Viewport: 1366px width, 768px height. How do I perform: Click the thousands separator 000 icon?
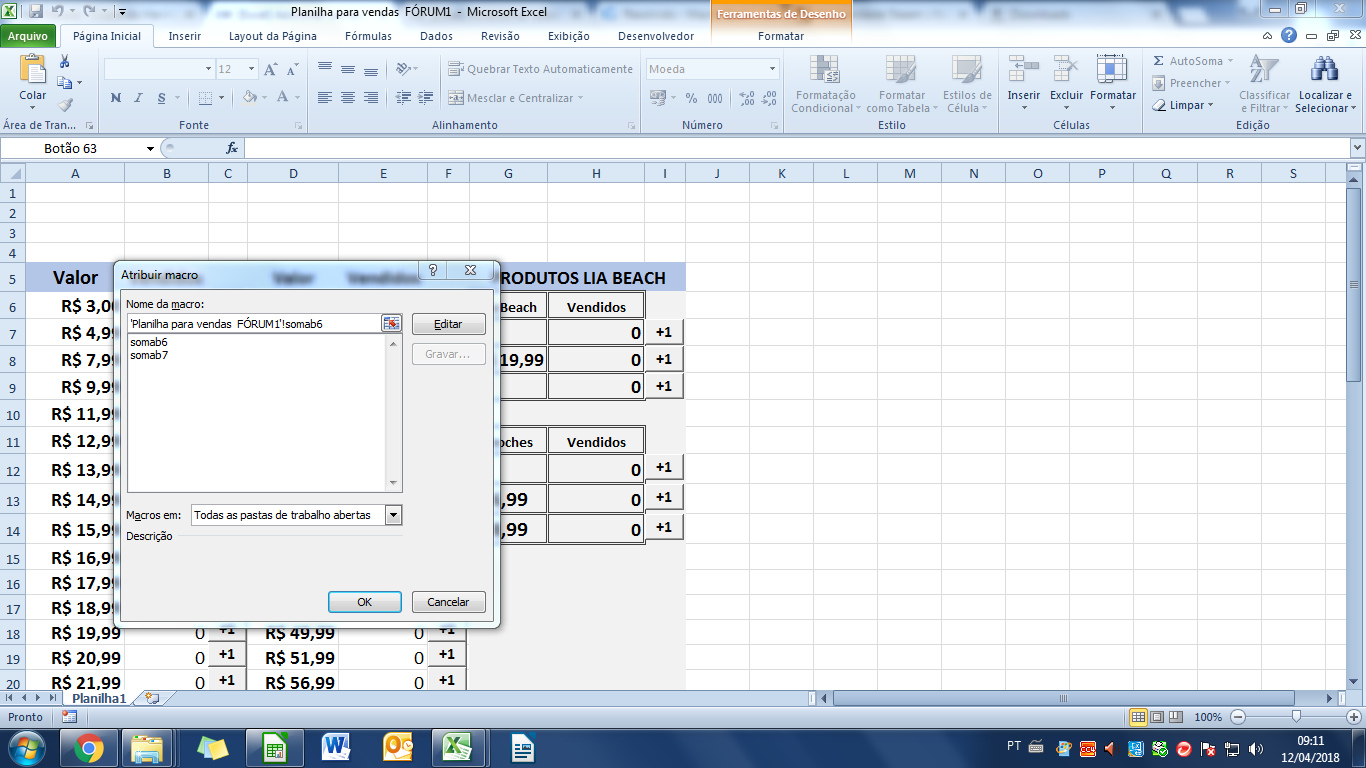[715, 98]
